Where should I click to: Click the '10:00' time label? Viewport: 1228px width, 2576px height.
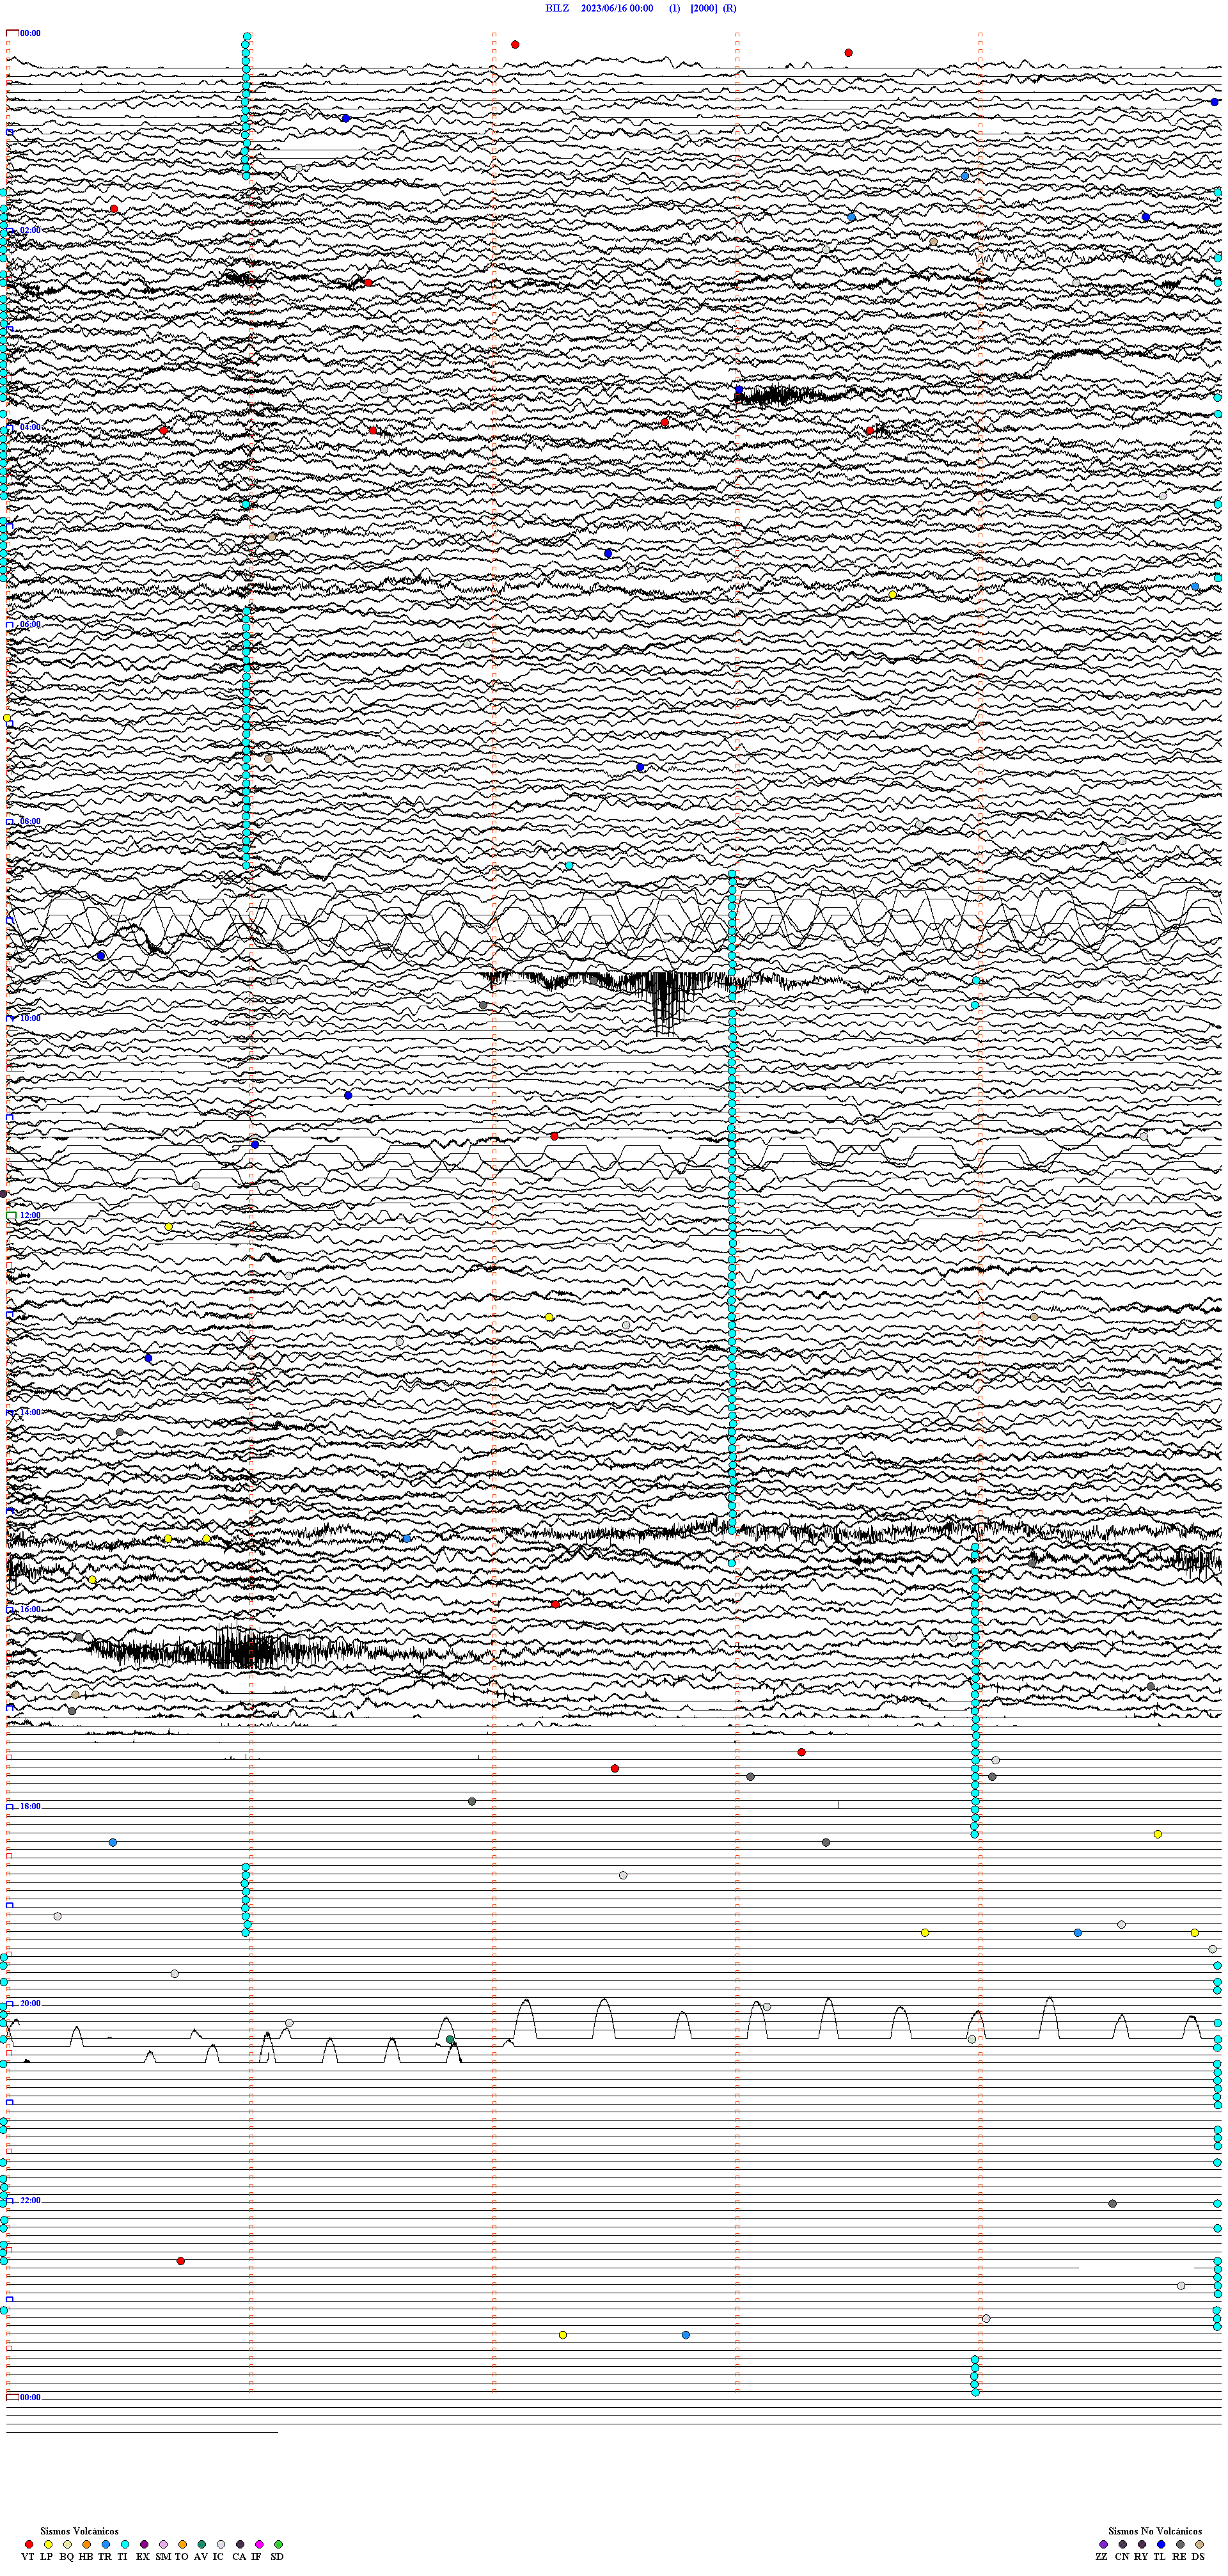click(x=30, y=1018)
